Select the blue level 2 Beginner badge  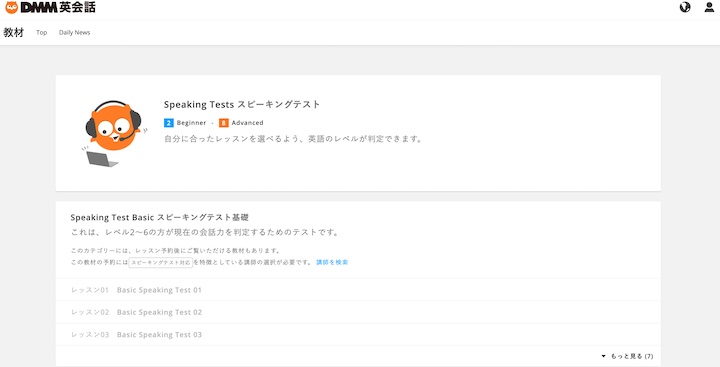[169, 123]
